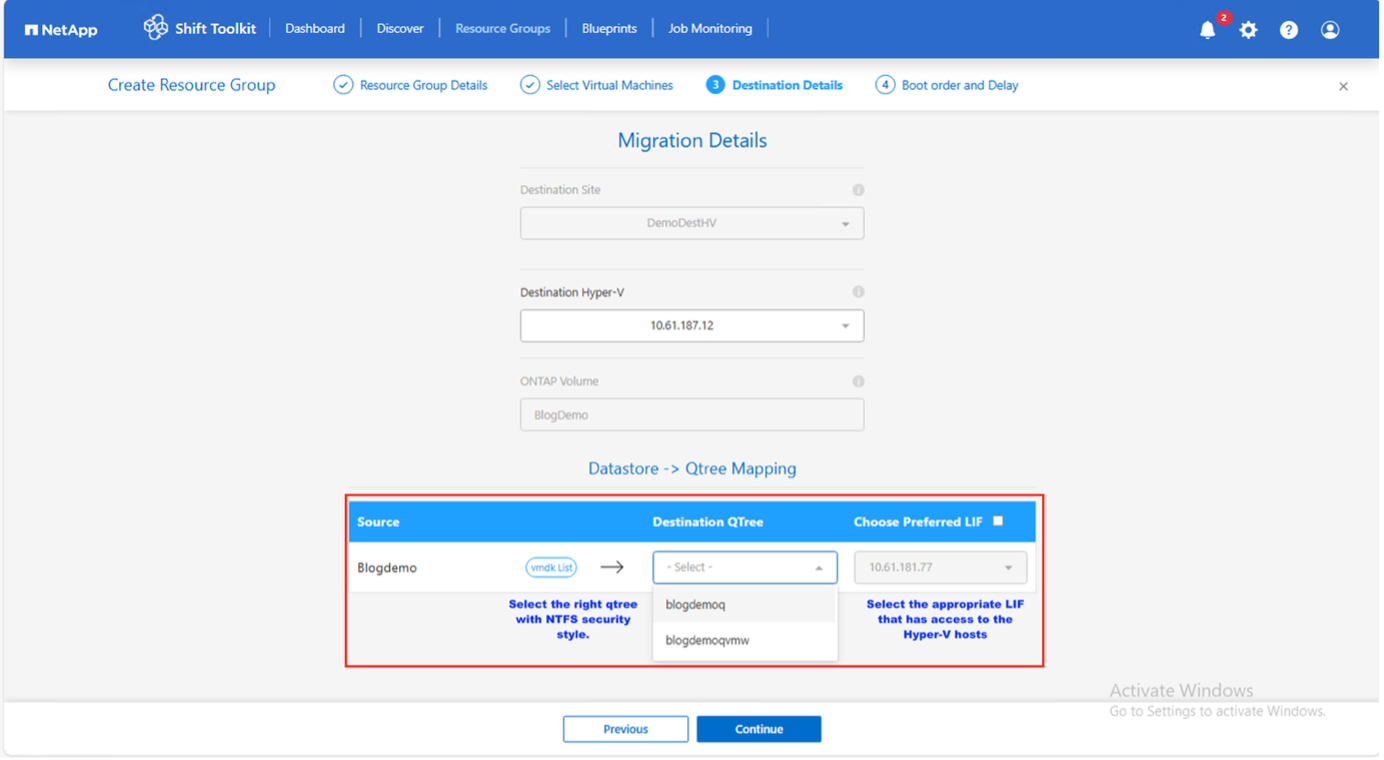This screenshot has width=1384, height=760.
Task: Click the info icon beside Destination Site
Action: click(x=860, y=189)
